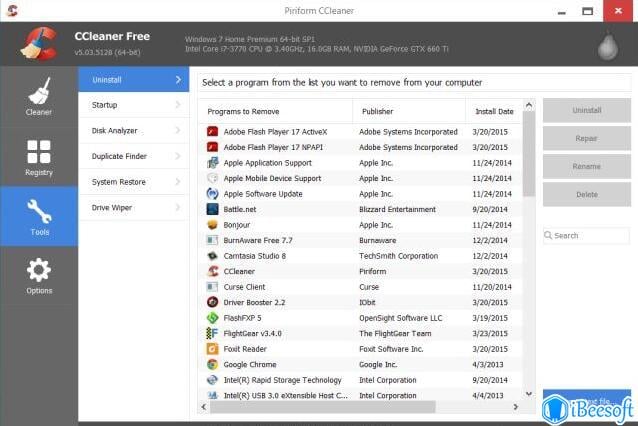Click the Battle.net program icon
638x426 pixels.
point(212,209)
